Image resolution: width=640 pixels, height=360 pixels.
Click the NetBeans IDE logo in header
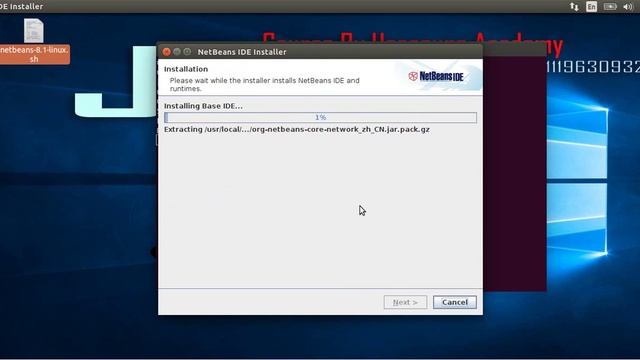point(436,76)
